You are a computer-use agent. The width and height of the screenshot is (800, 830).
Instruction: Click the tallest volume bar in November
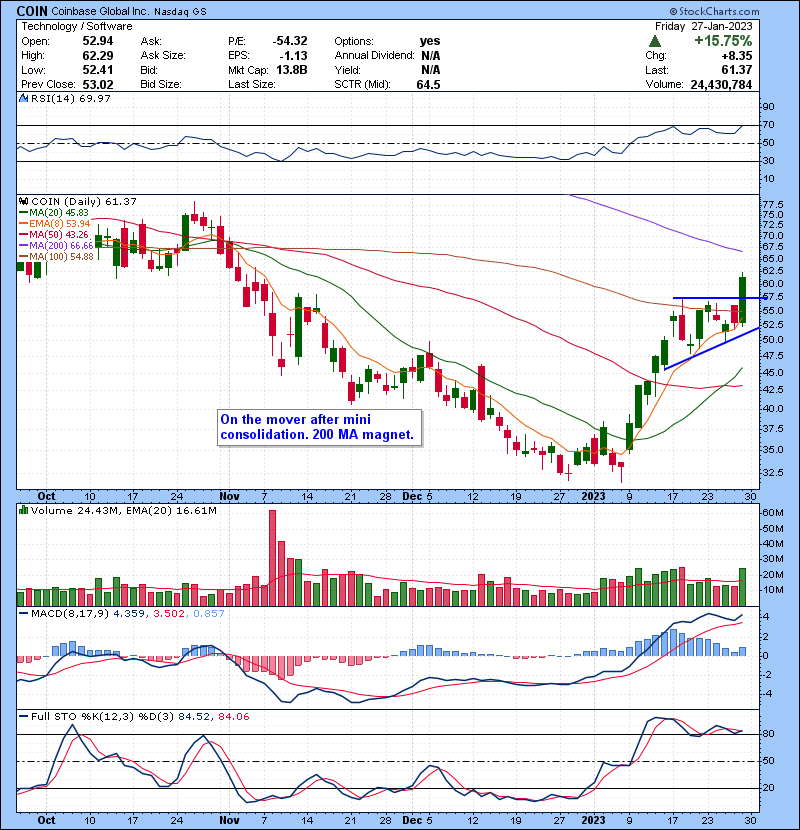pyautogui.click(x=273, y=558)
